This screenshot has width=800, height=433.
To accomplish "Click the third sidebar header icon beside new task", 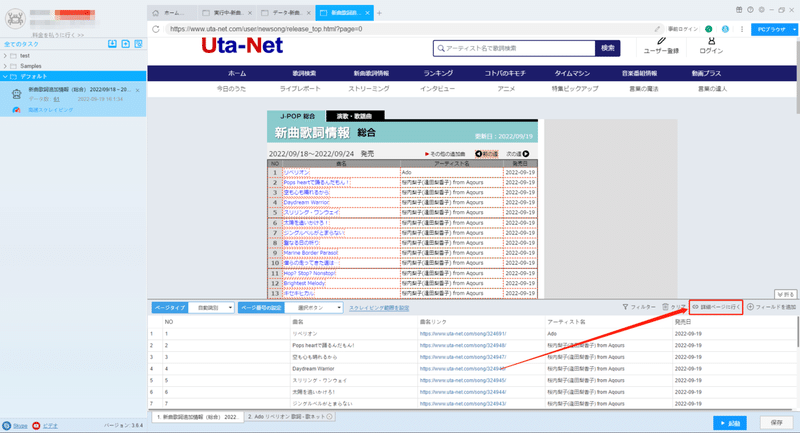I will point(138,44).
